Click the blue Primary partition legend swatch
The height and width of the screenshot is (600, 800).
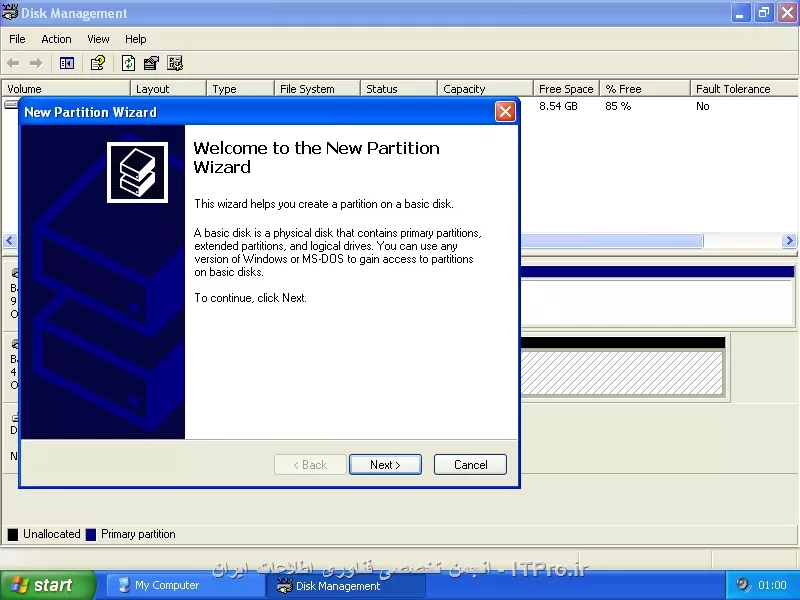click(x=91, y=534)
